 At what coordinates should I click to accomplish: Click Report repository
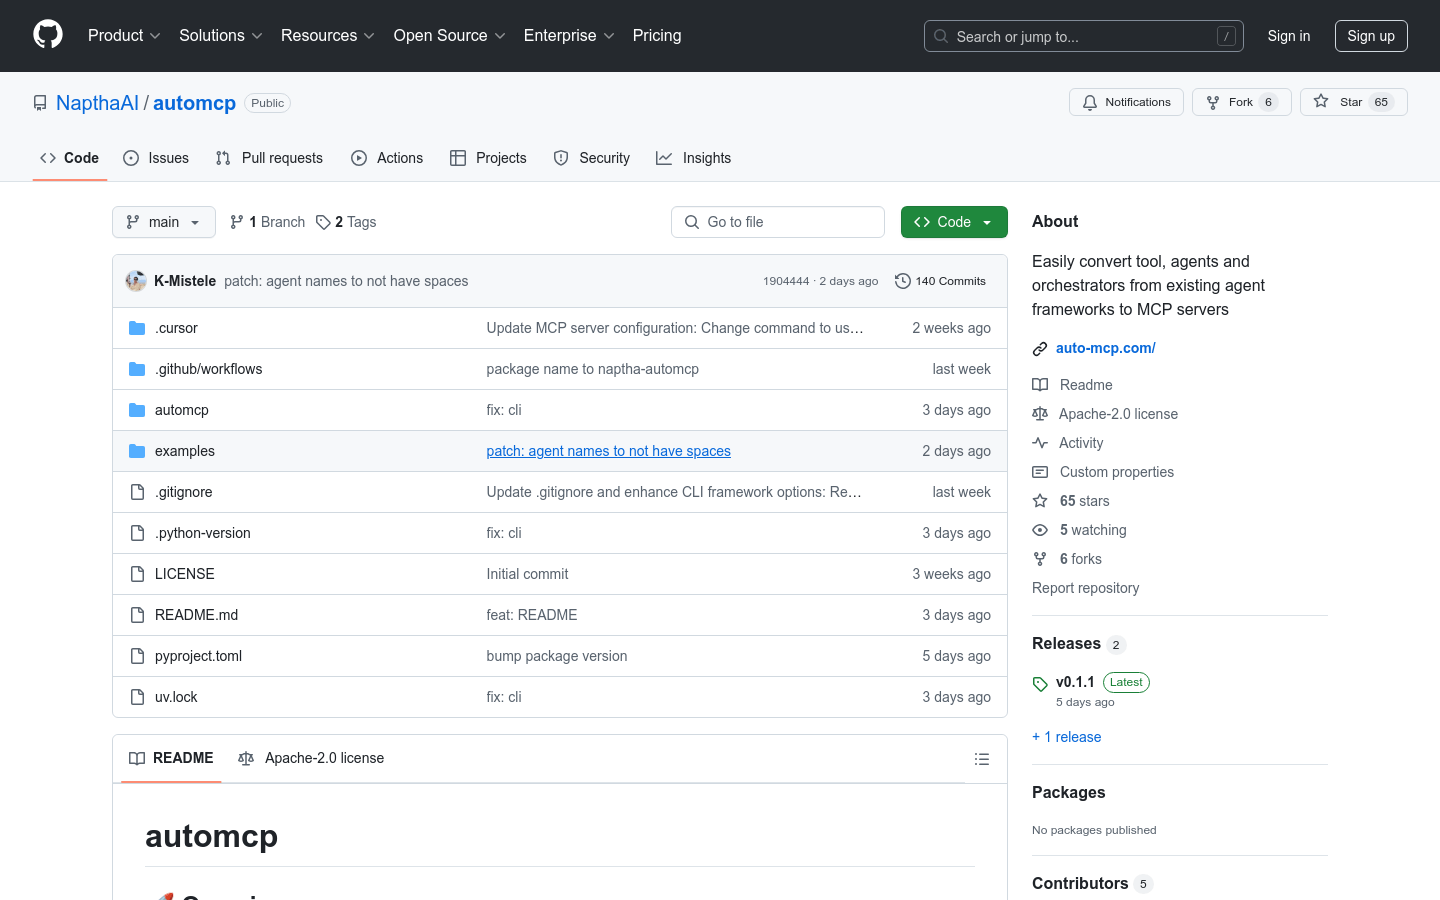click(1086, 588)
